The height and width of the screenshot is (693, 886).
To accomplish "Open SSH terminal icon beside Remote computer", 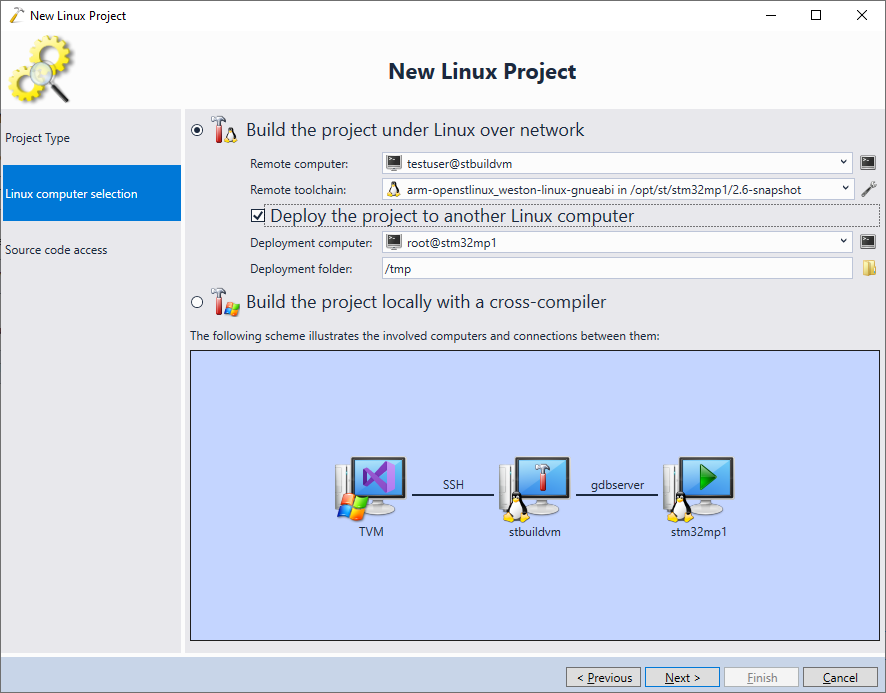I will [868, 163].
